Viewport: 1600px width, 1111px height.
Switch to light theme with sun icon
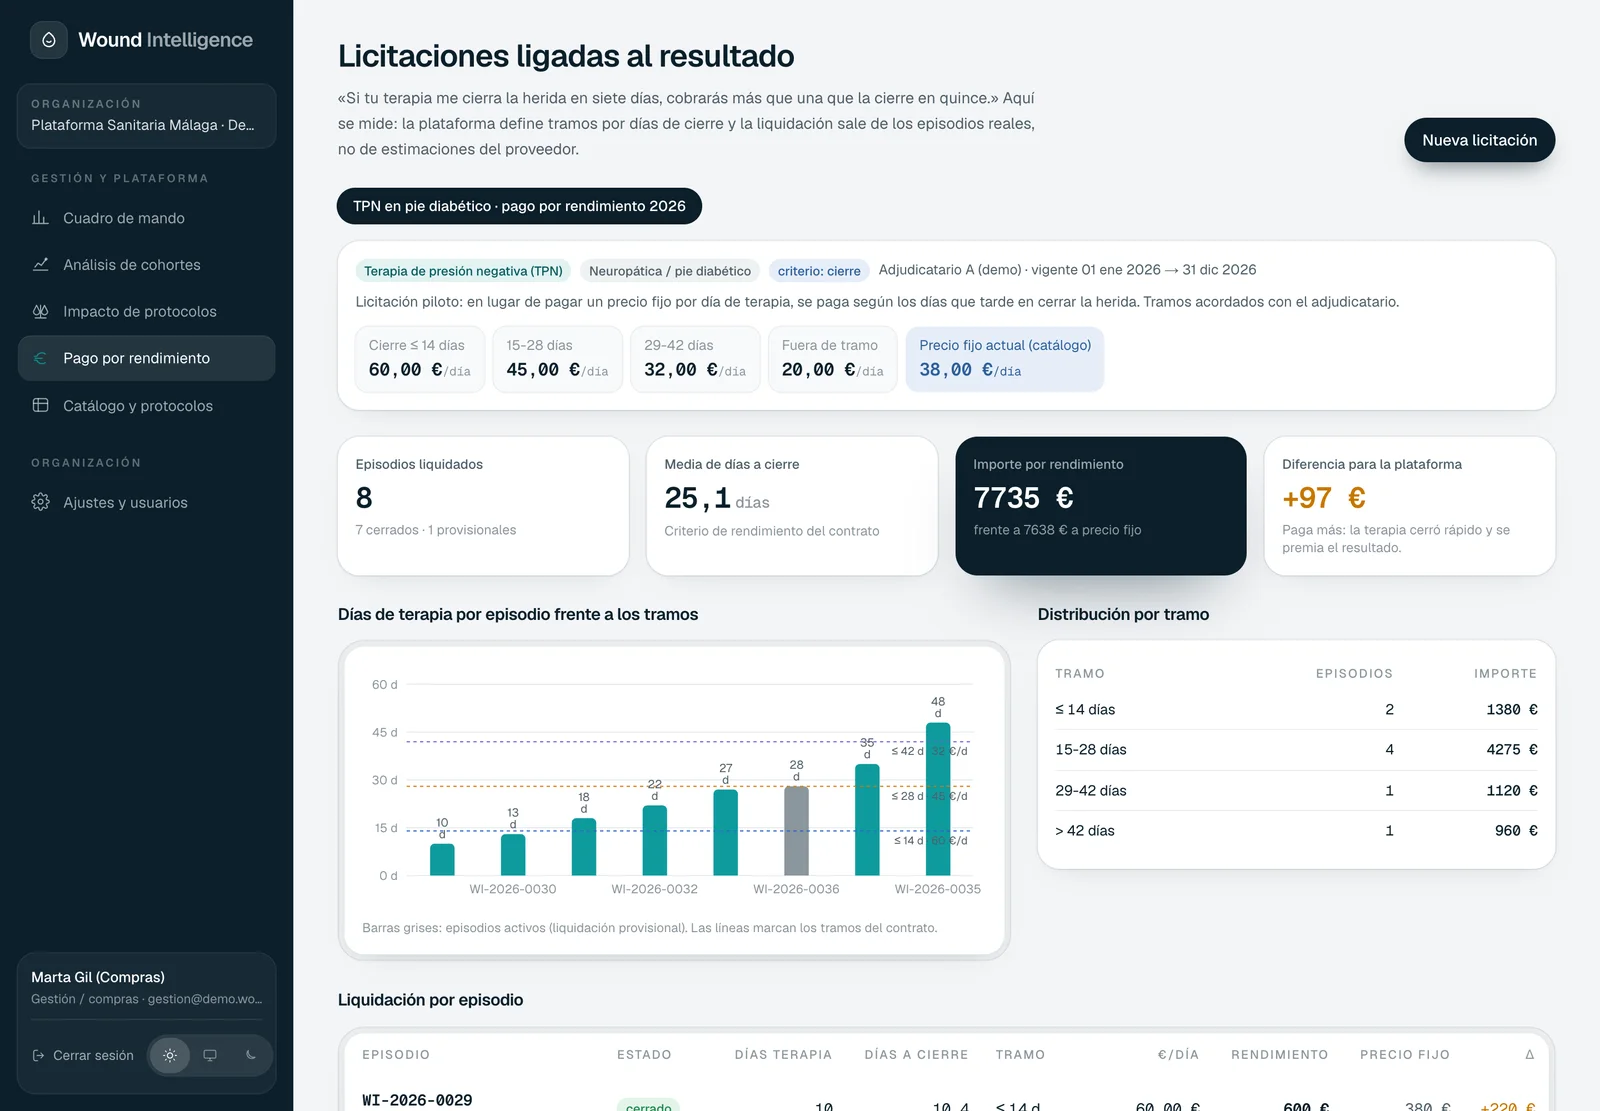coord(170,1056)
